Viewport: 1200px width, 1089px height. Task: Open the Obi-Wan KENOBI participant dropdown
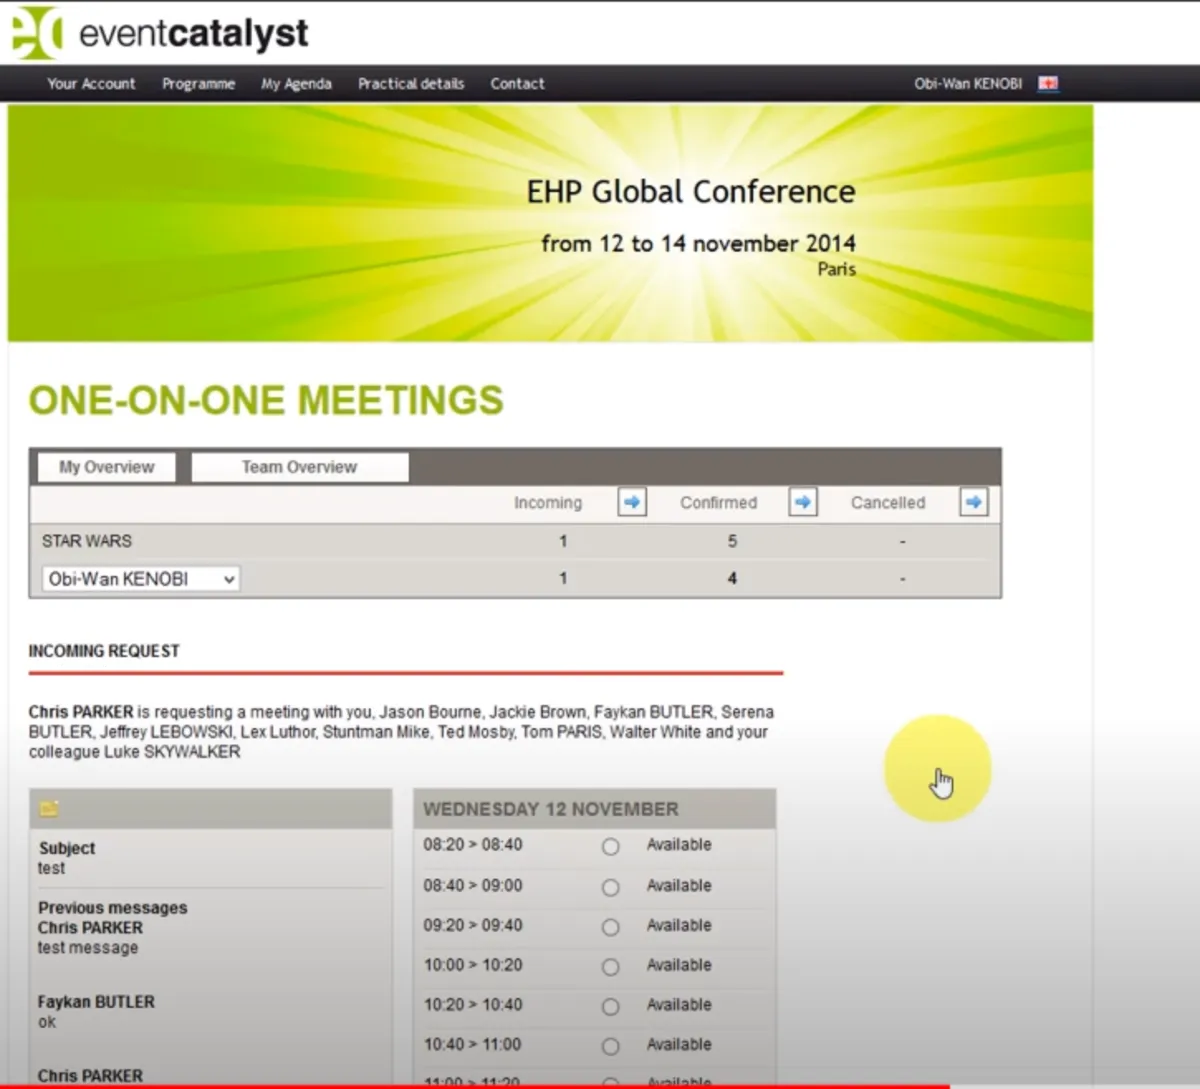(x=140, y=579)
